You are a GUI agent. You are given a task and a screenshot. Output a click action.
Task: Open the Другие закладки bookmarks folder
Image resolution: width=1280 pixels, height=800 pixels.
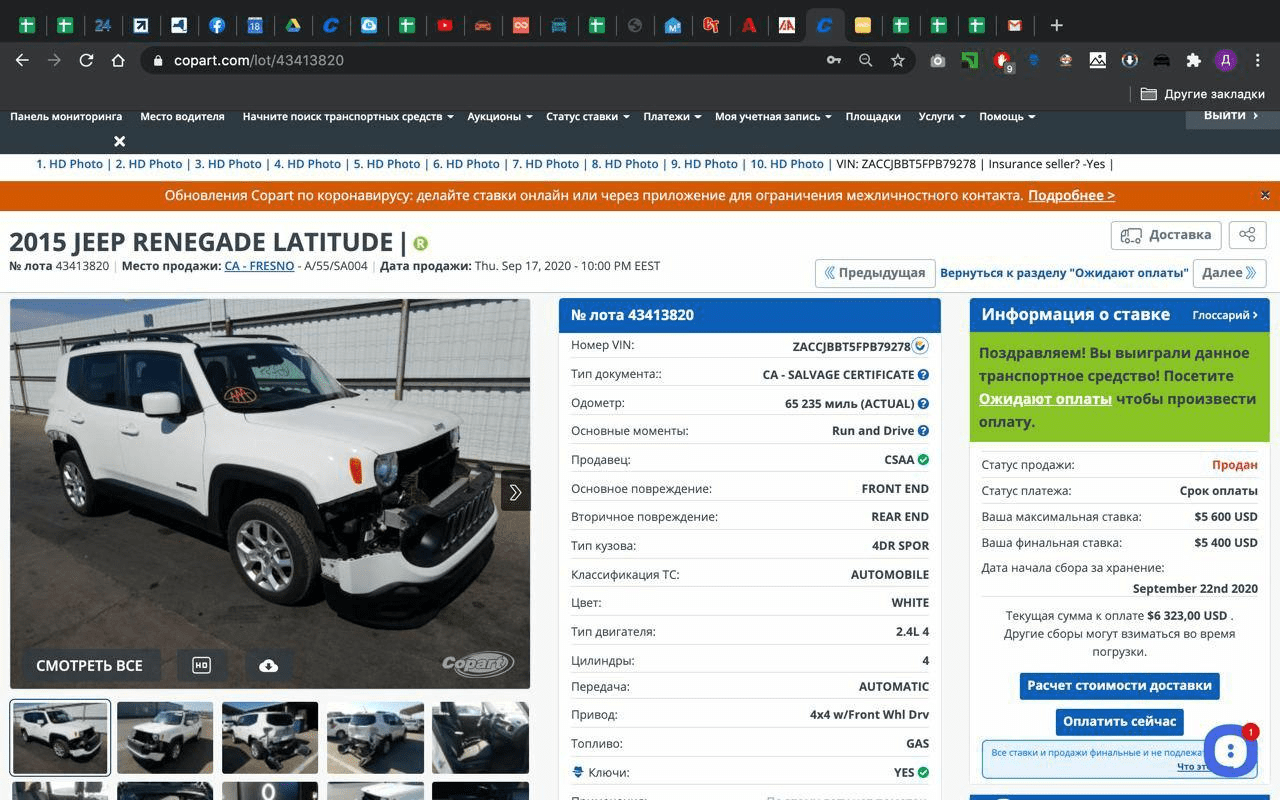[1203, 94]
